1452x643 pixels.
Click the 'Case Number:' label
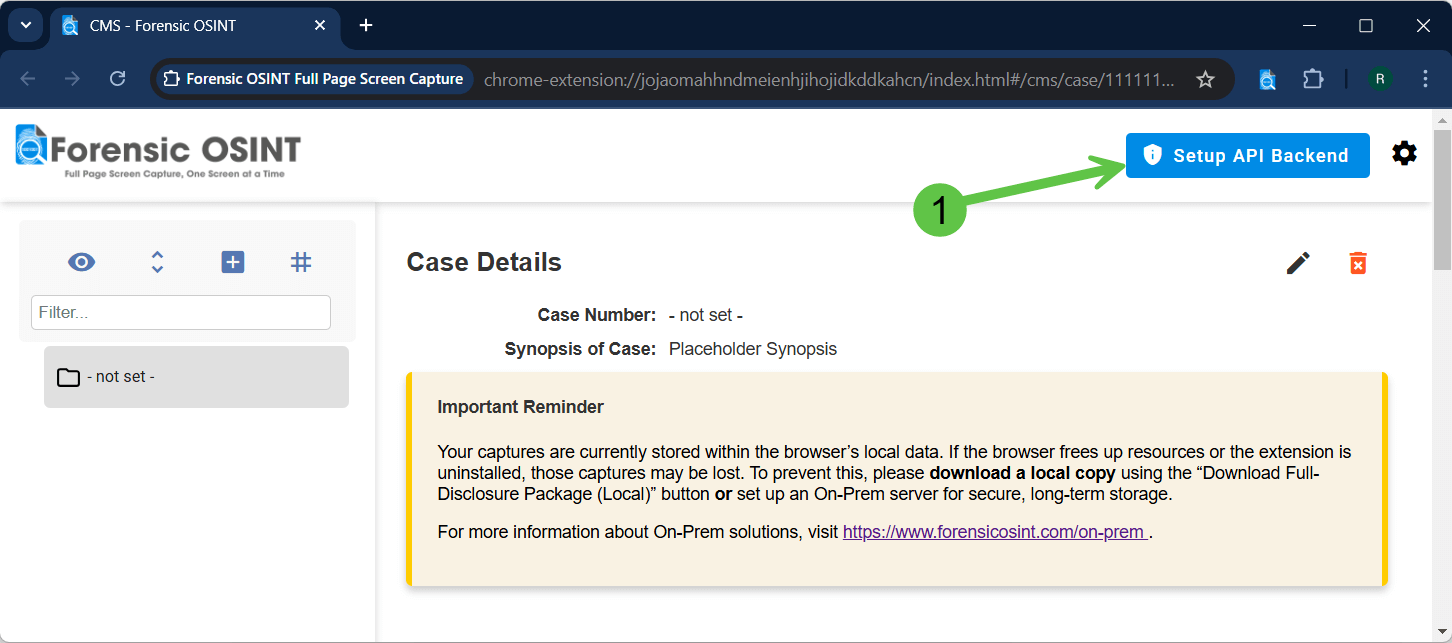click(x=597, y=315)
